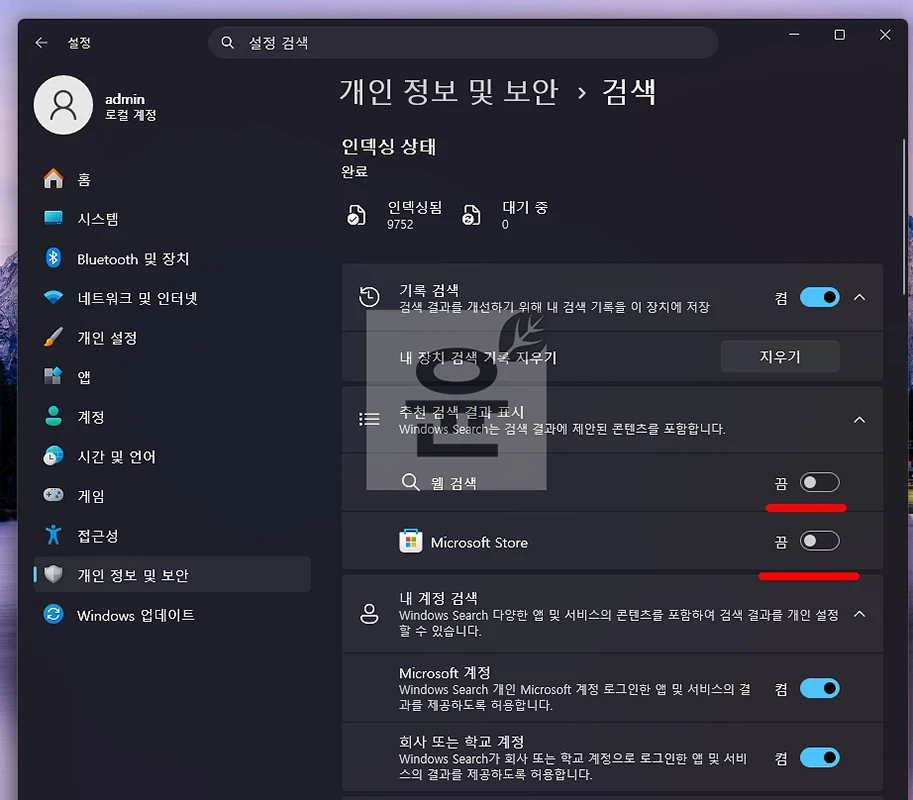Click 개인 정보 및 보안 breadcrumb link
The image size is (913, 800).
[449, 92]
